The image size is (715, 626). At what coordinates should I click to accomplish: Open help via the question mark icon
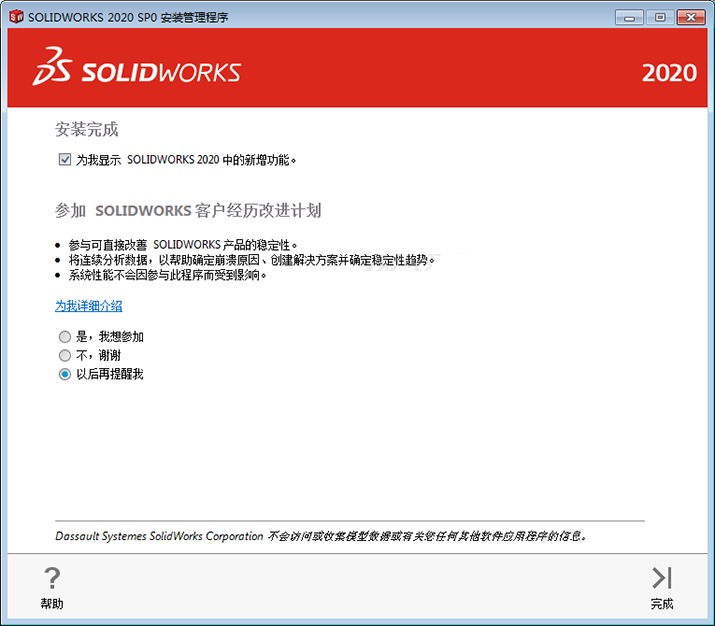pyautogui.click(x=52, y=578)
